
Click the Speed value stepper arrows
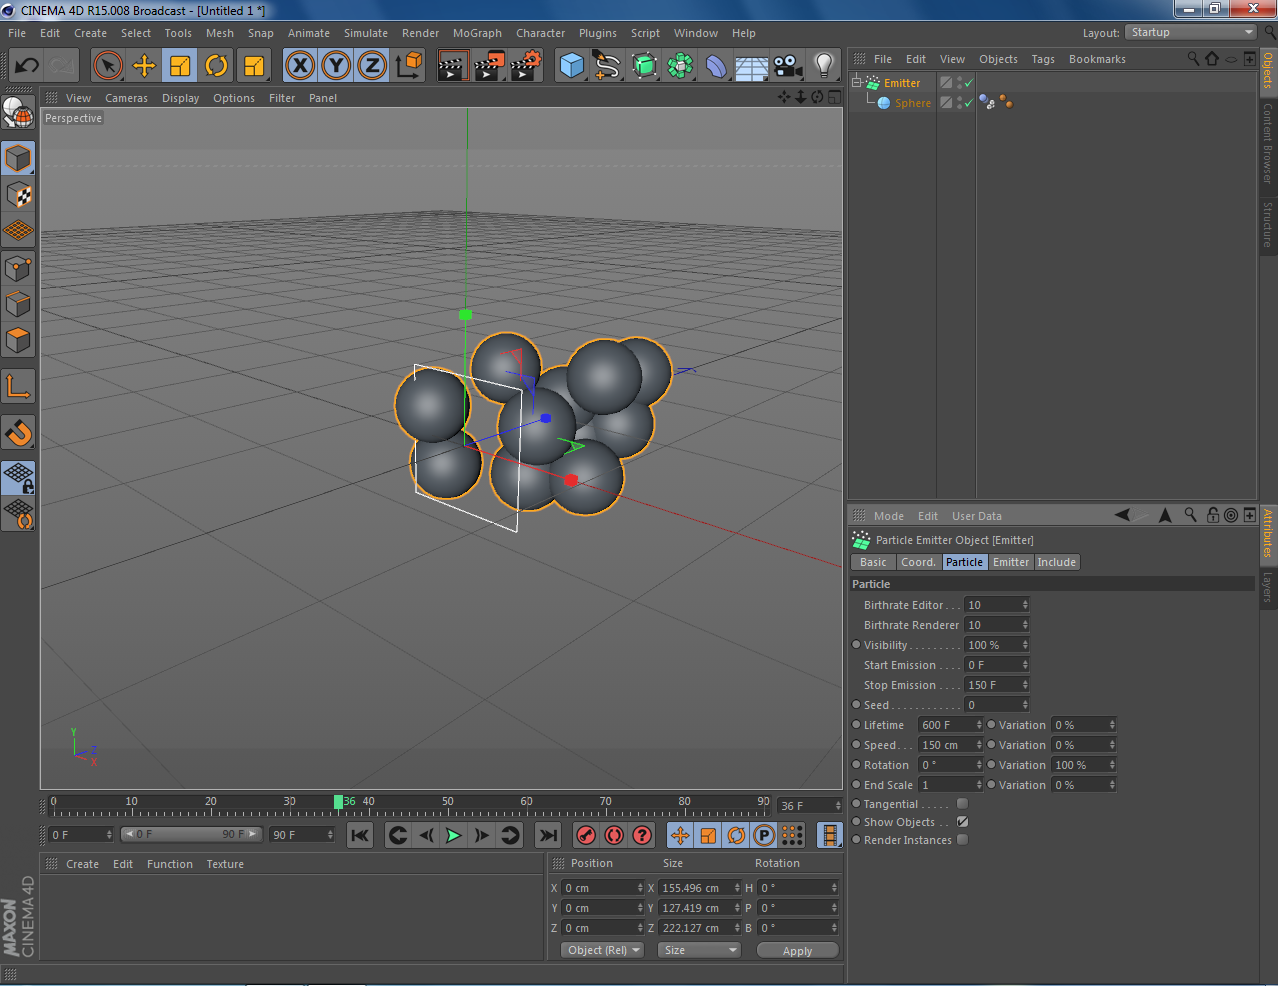click(979, 745)
